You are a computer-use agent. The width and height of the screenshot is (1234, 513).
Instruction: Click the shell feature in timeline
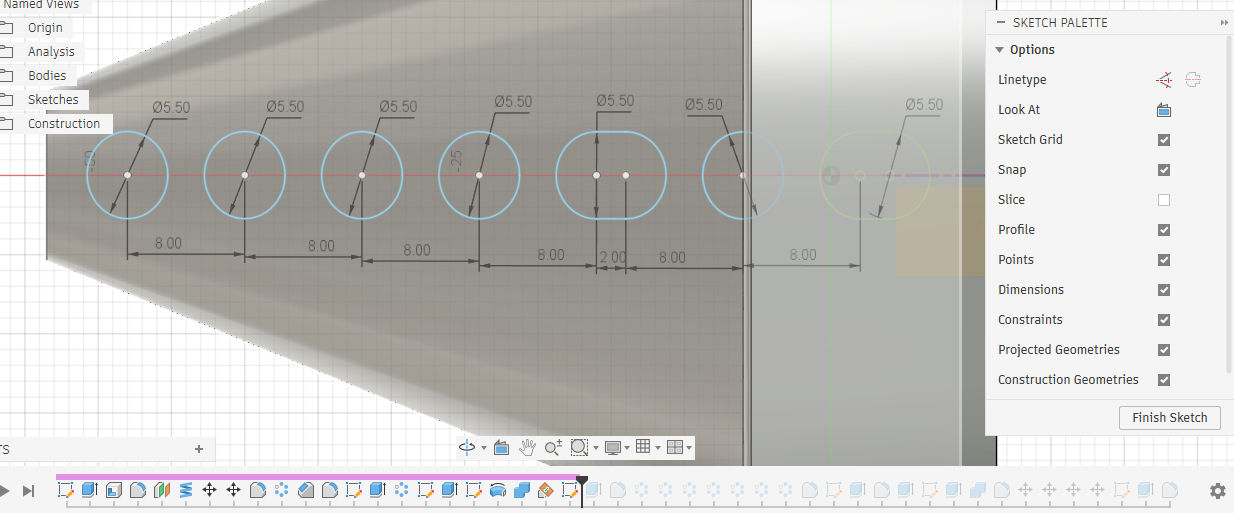113,490
